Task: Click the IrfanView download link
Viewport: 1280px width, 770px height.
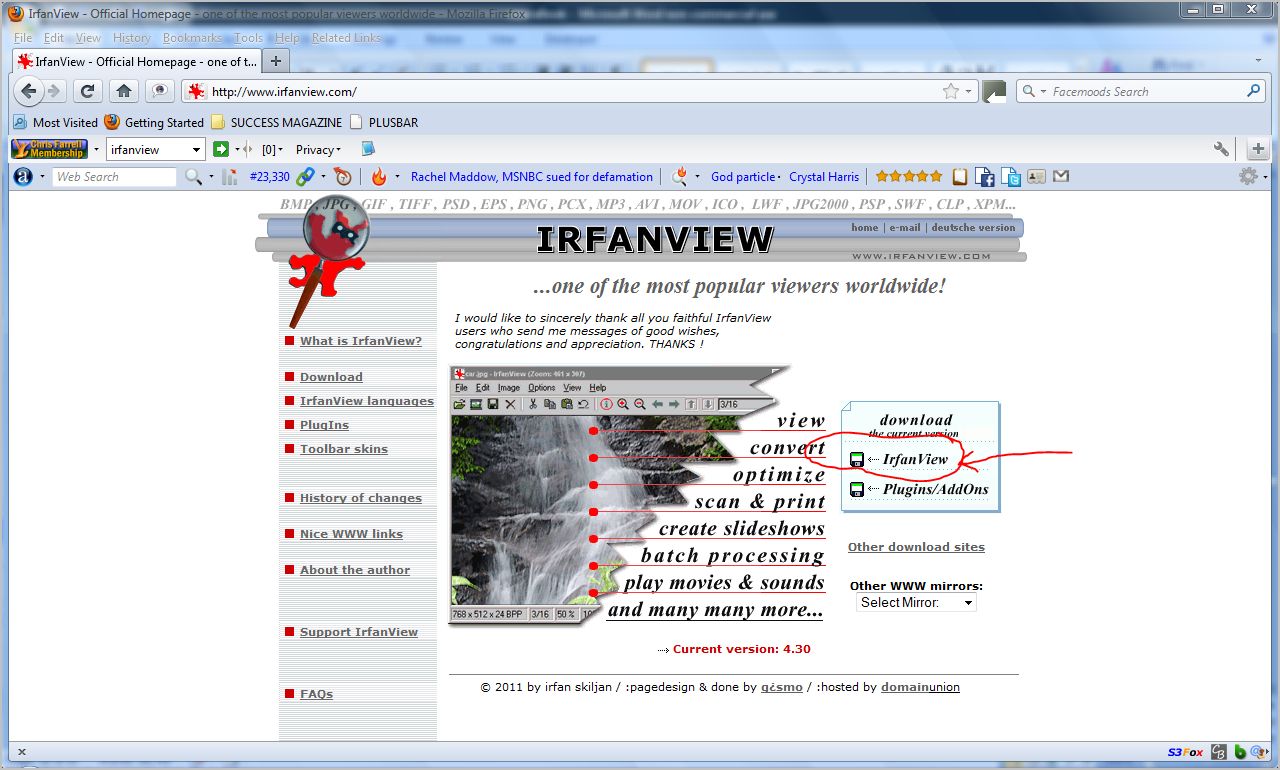Action: coord(914,459)
